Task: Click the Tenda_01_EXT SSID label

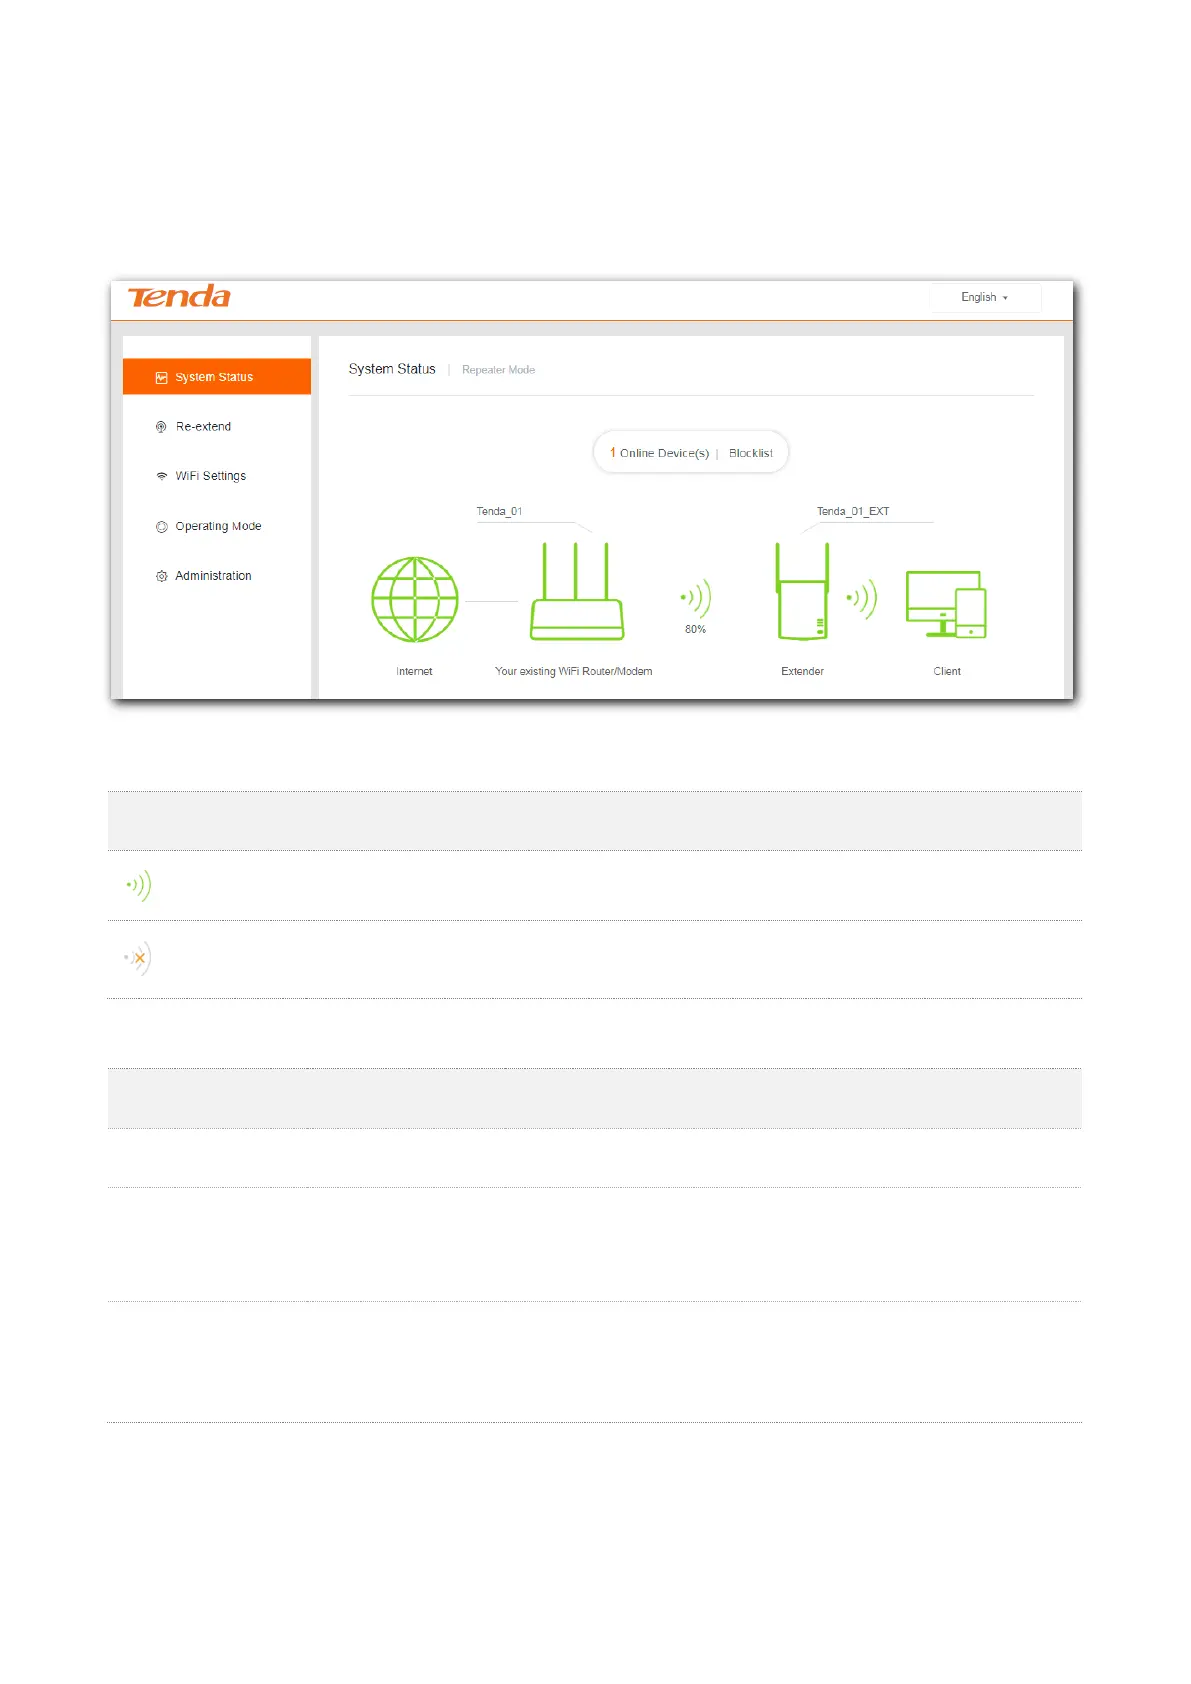Action: click(853, 511)
